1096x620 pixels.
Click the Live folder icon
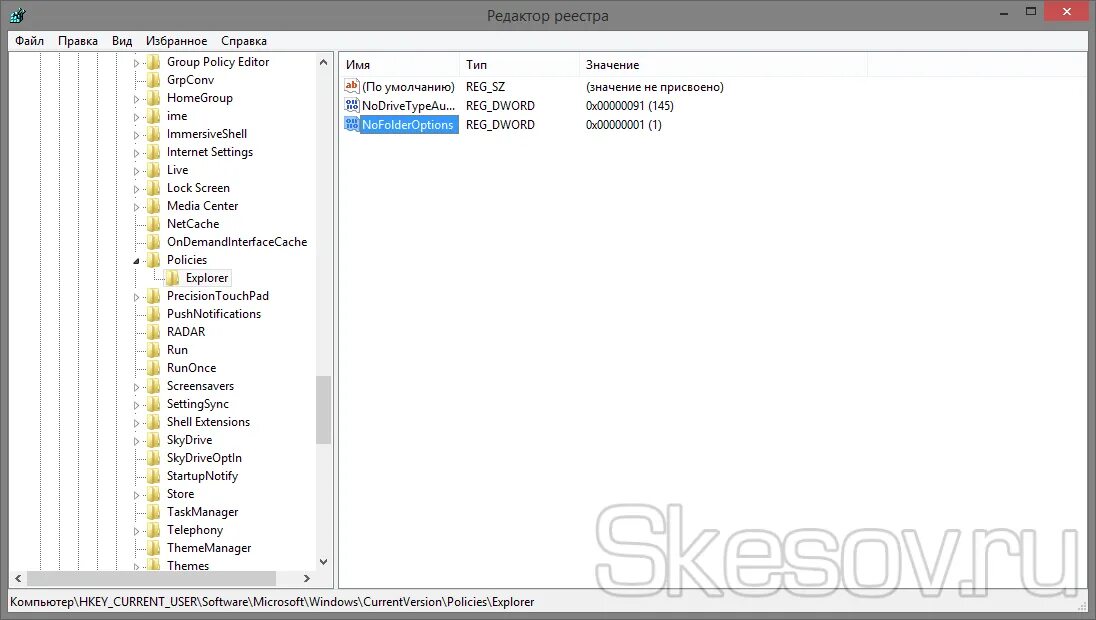pyautogui.click(x=153, y=170)
